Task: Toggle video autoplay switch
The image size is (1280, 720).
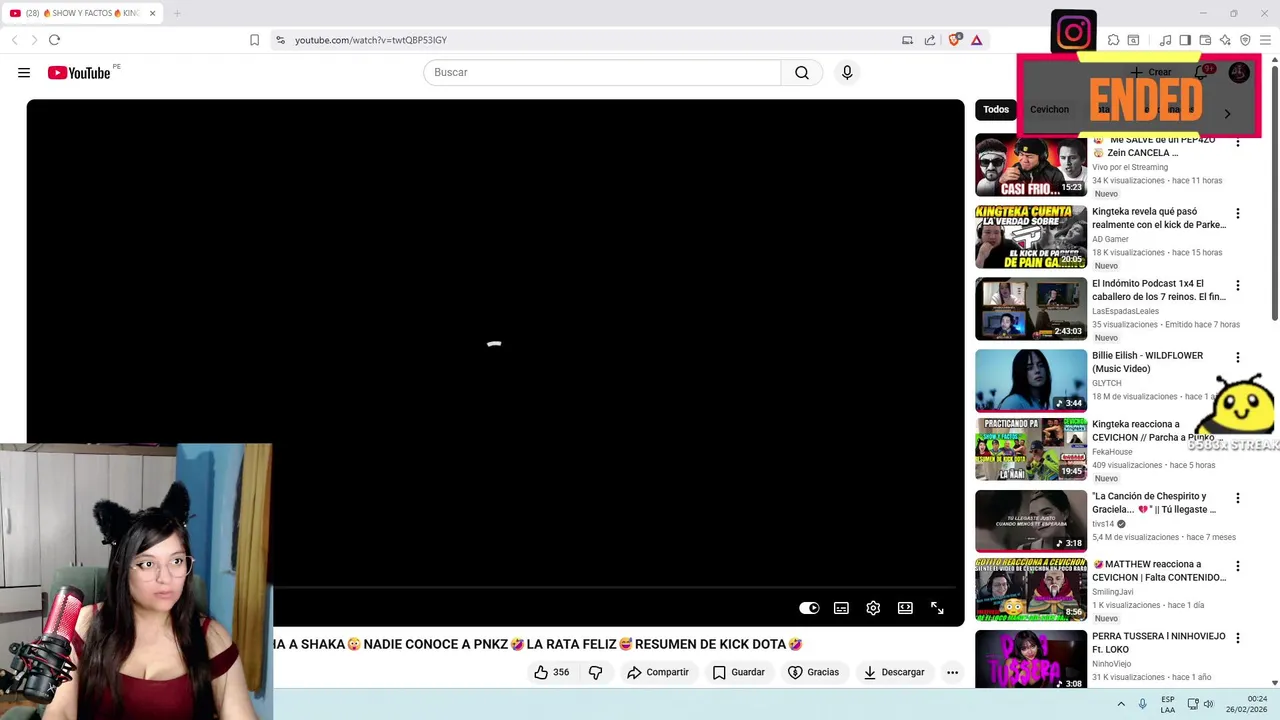Action: point(809,608)
